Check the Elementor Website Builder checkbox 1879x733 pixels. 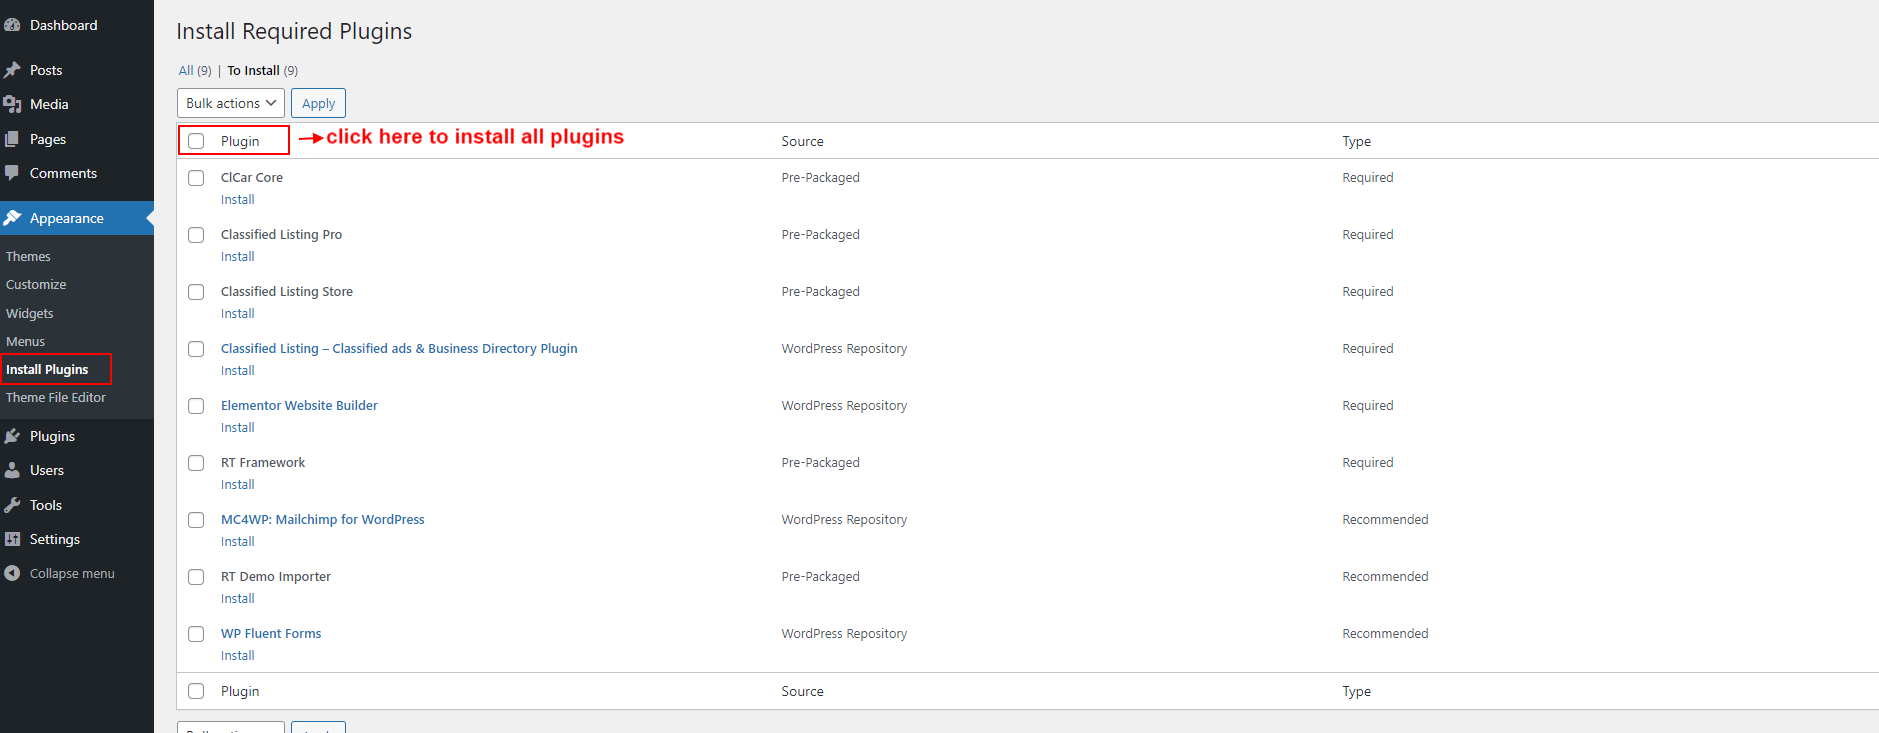tap(196, 406)
